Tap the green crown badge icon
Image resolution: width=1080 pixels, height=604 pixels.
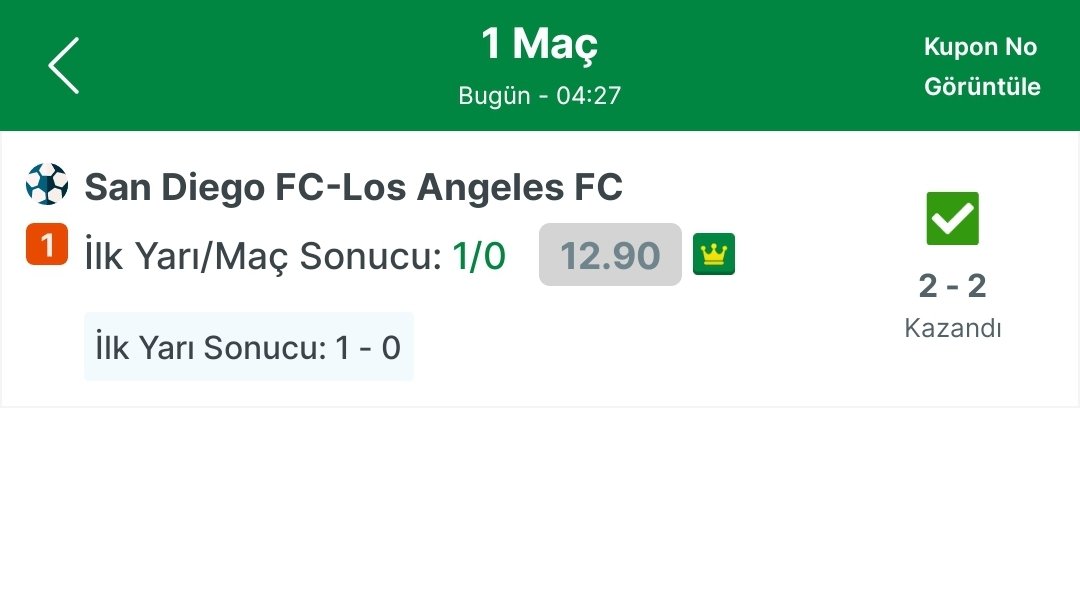click(714, 254)
